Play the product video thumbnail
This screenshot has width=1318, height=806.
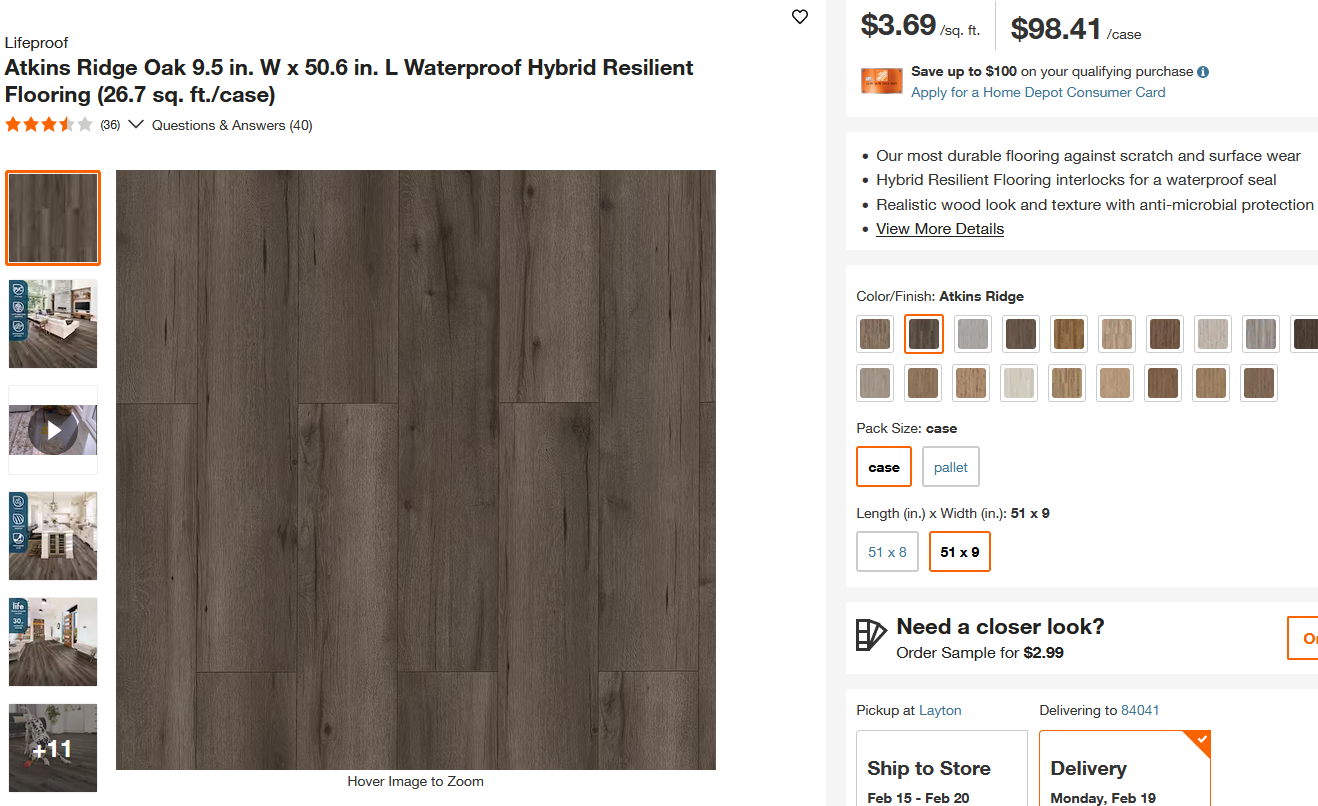click(53, 430)
